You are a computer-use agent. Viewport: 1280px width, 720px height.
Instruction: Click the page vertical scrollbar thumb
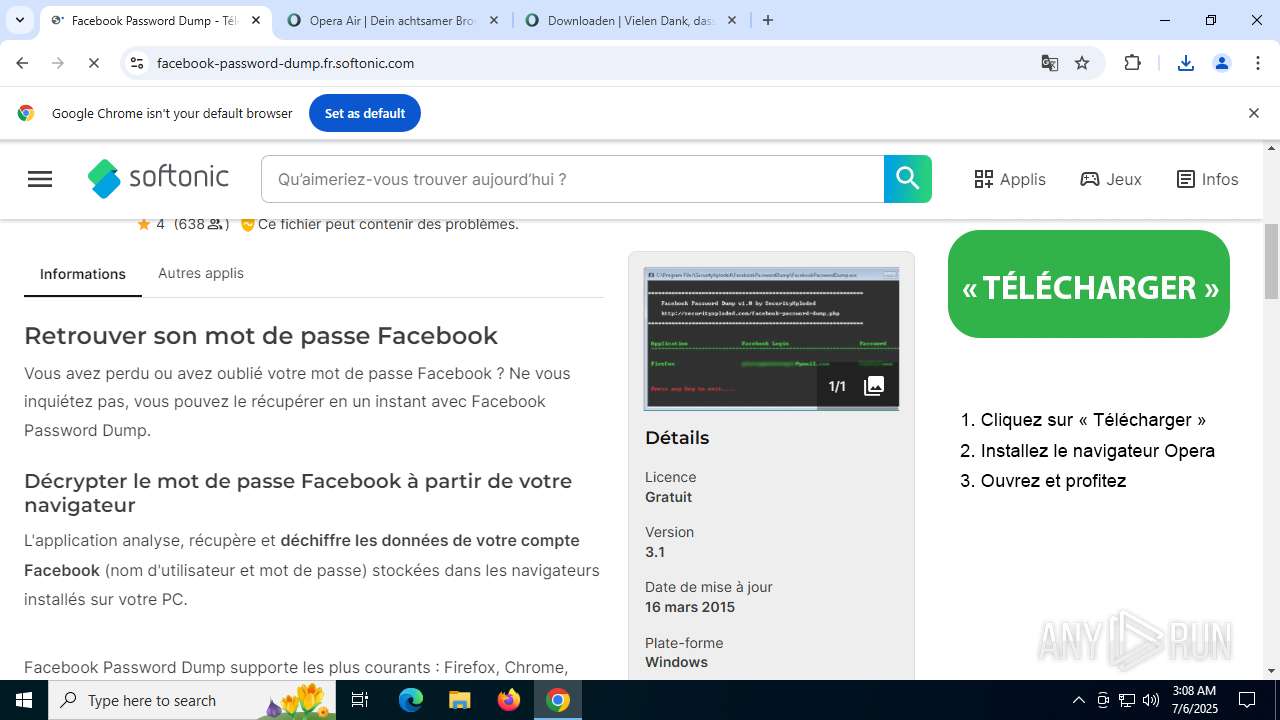pyautogui.click(x=1271, y=262)
